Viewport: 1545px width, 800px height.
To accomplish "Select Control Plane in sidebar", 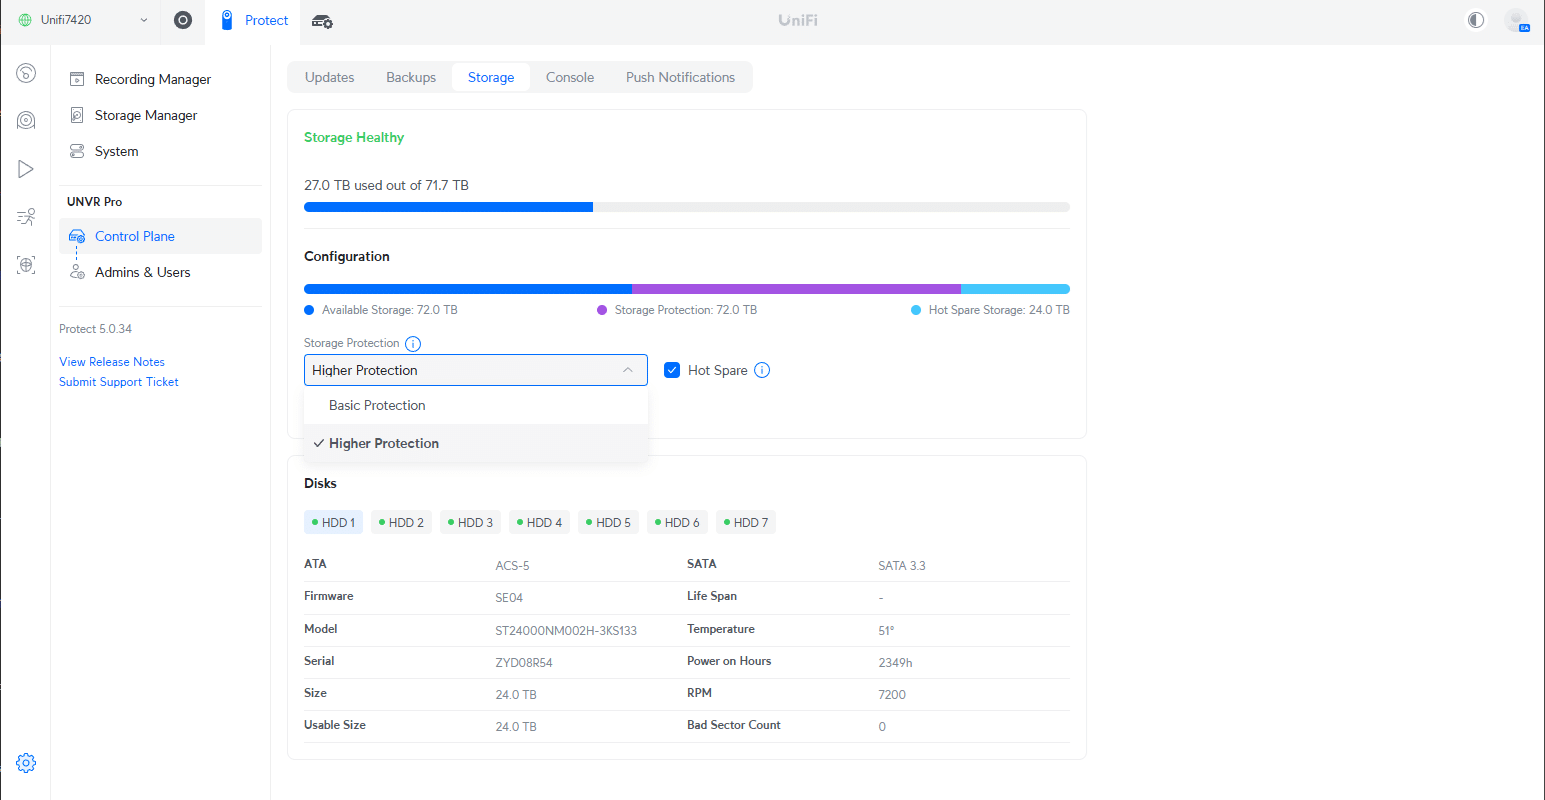I will click(160, 236).
